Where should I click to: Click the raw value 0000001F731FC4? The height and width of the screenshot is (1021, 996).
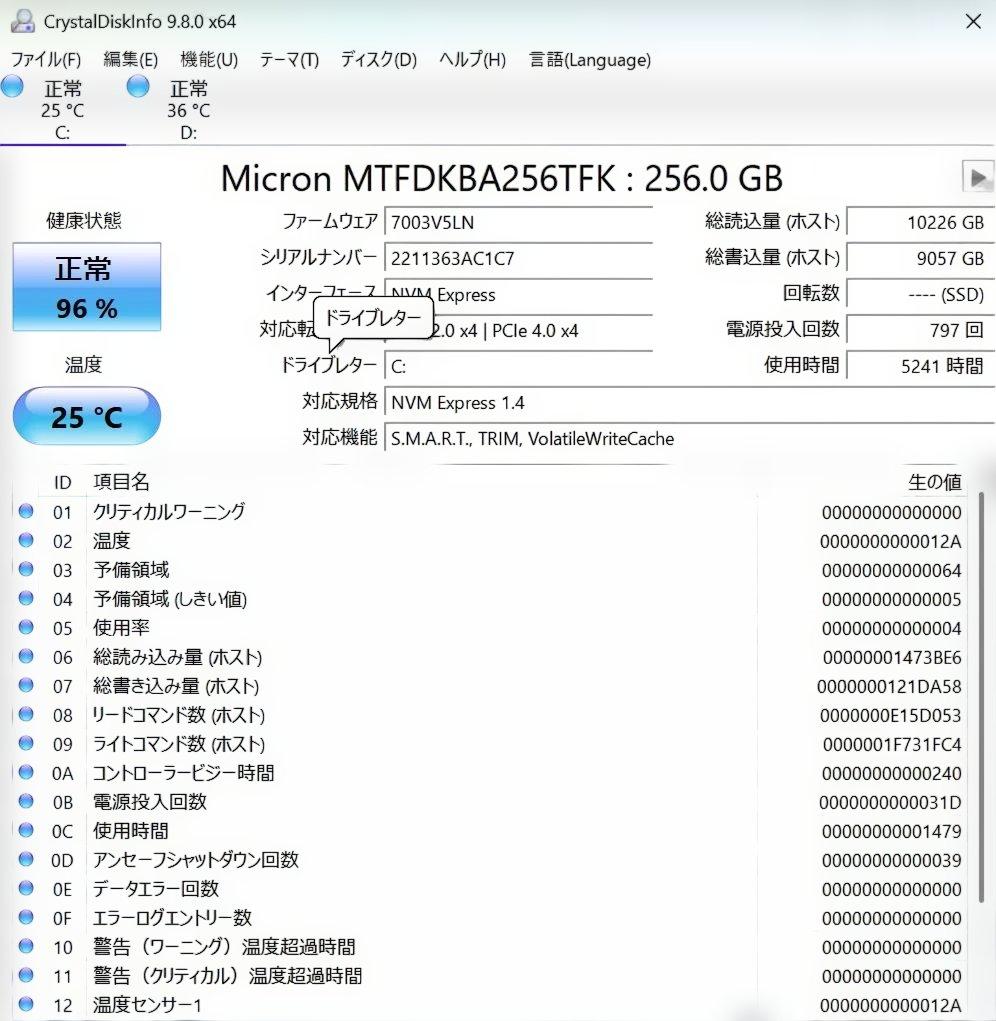[892, 744]
